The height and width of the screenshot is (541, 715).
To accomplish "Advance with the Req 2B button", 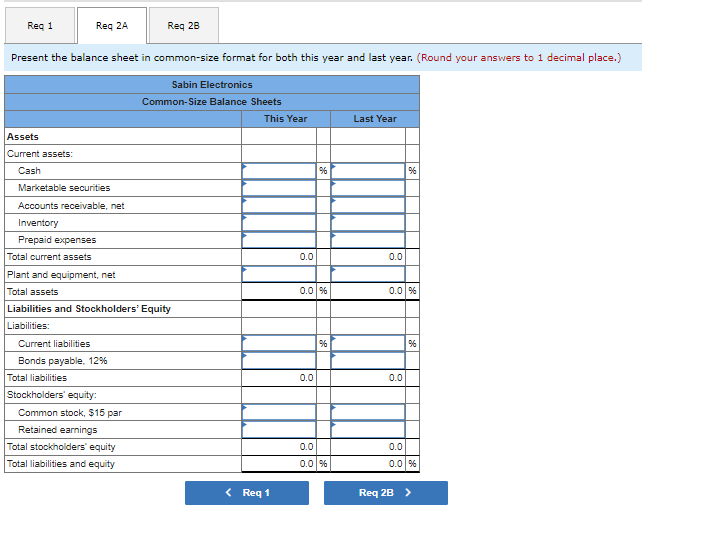I will point(386,493).
